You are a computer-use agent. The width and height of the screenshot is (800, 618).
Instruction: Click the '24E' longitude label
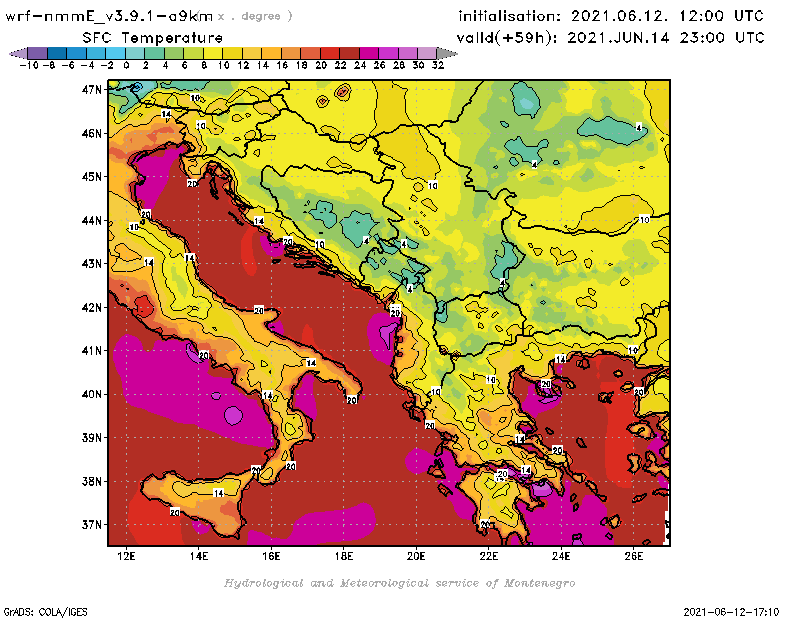tap(561, 556)
